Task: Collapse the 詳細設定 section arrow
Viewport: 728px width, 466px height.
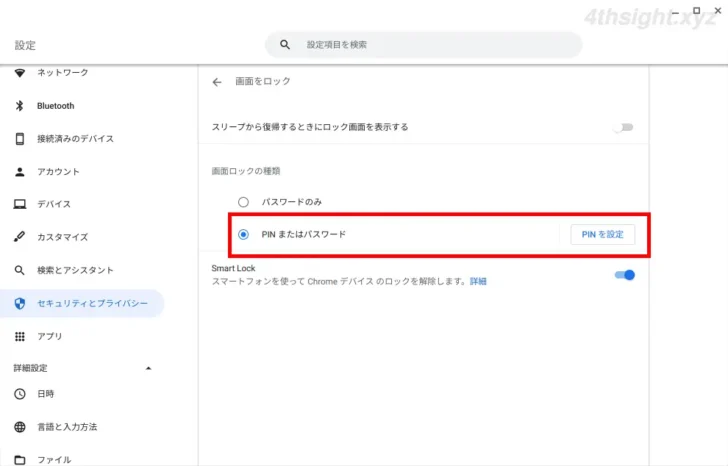Action: tap(148, 369)
